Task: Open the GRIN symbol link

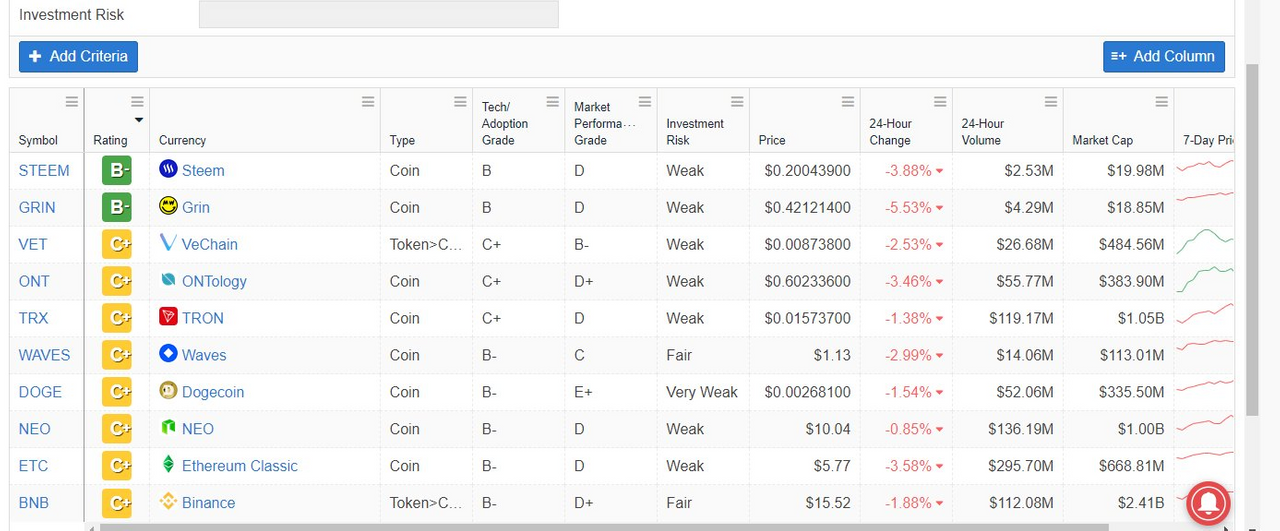Action: click(x=37, y=208)
